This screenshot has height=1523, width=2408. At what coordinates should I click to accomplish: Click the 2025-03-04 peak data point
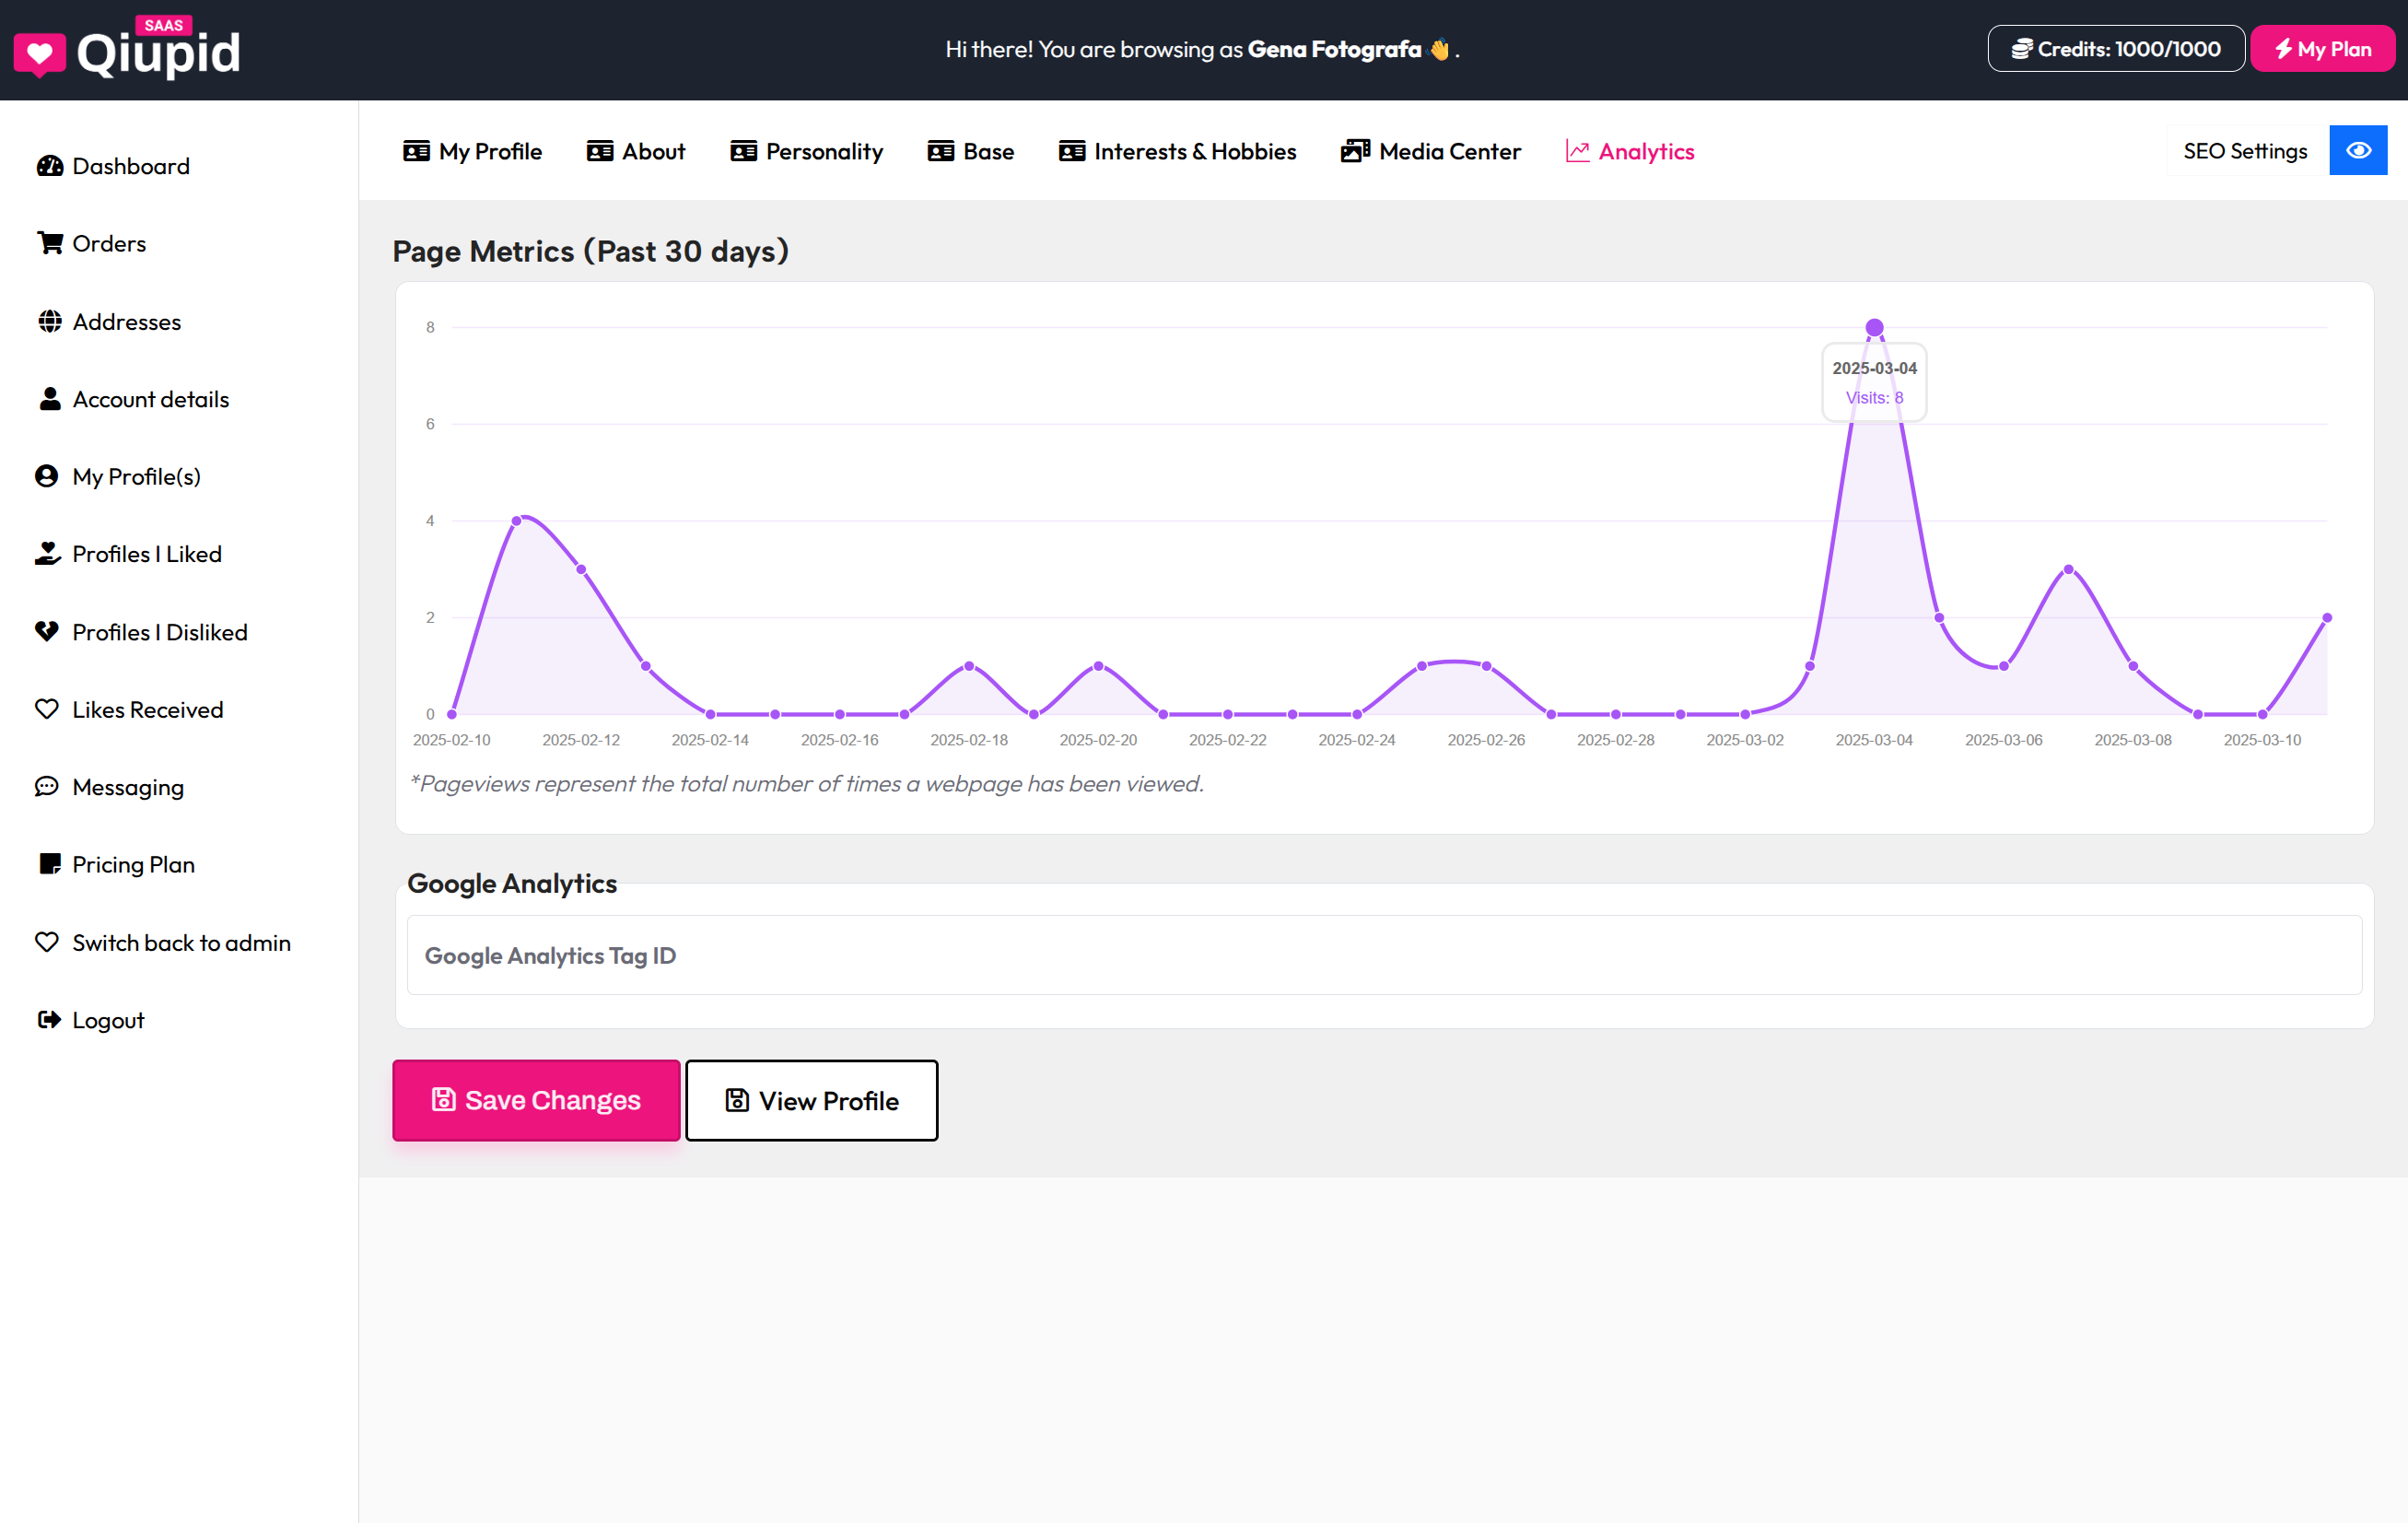[1874, 328]
